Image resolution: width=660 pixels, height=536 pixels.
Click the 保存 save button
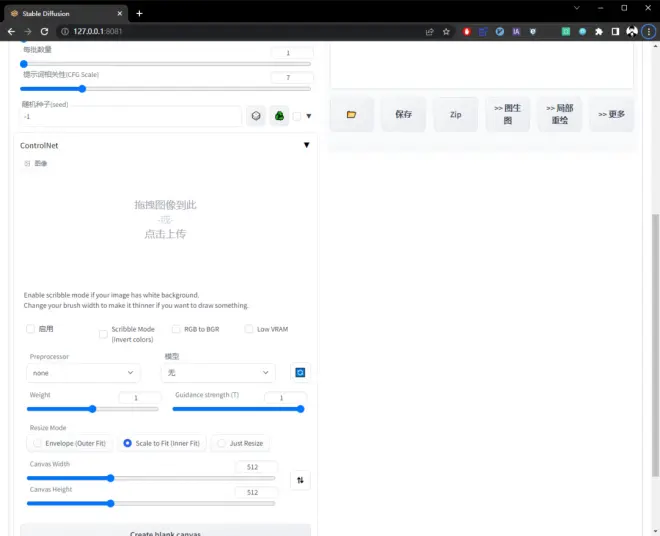[403, 115]
